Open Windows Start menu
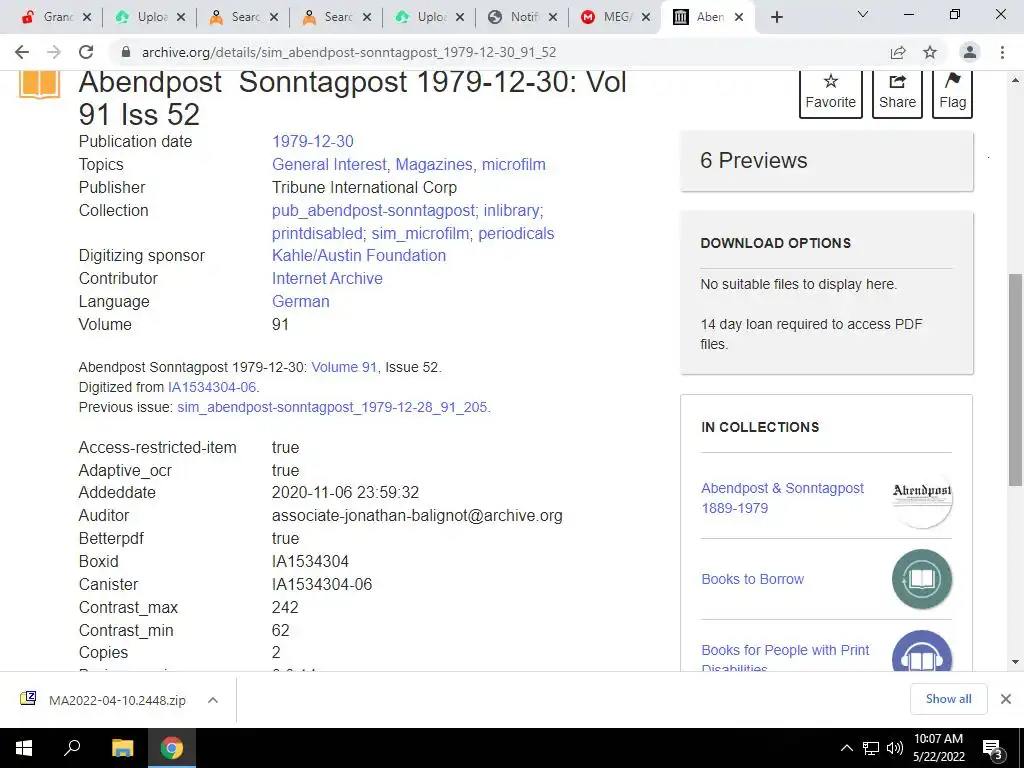 click(24, 748)
